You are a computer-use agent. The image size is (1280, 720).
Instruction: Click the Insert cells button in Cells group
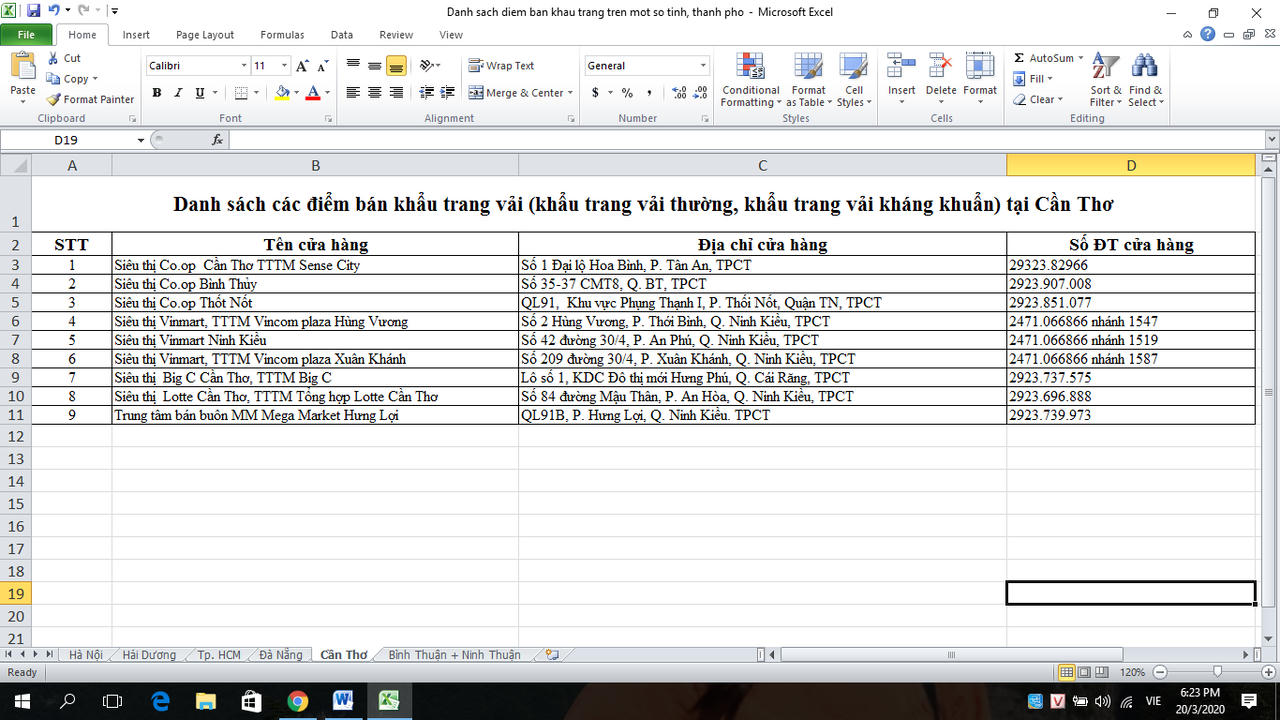tap(901, 78)
